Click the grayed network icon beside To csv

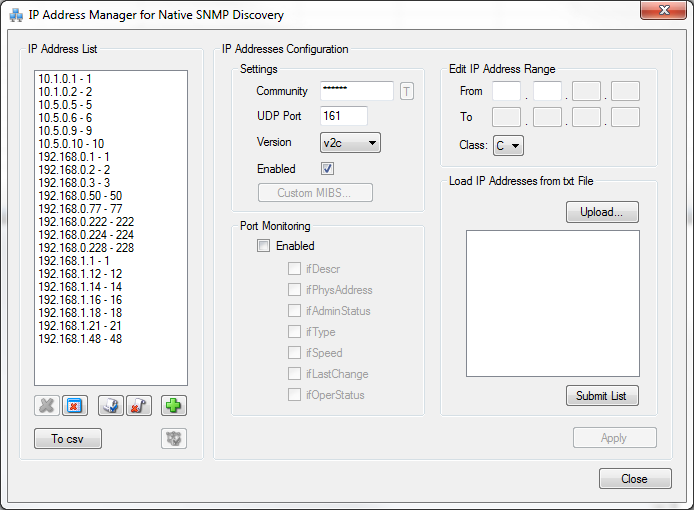click(x=174, y=439)
